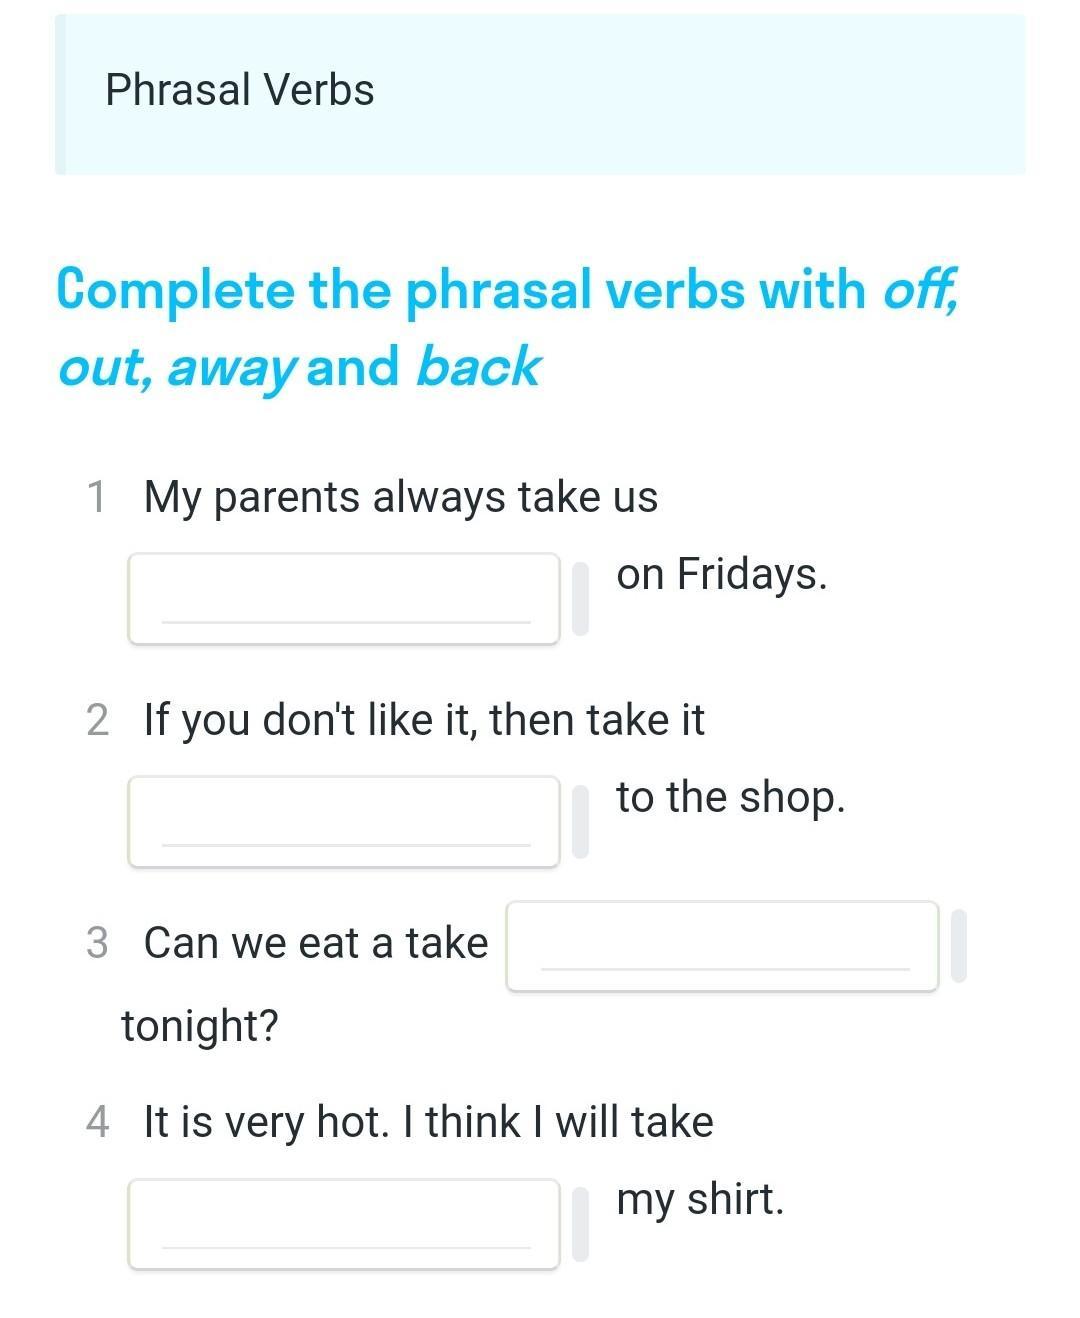Image resolution: width=1080 pixels, height=1318 pixels.
Task: Click the italic word 'back' in instructions
Action: pyautogui.click(x=477, y=366)
